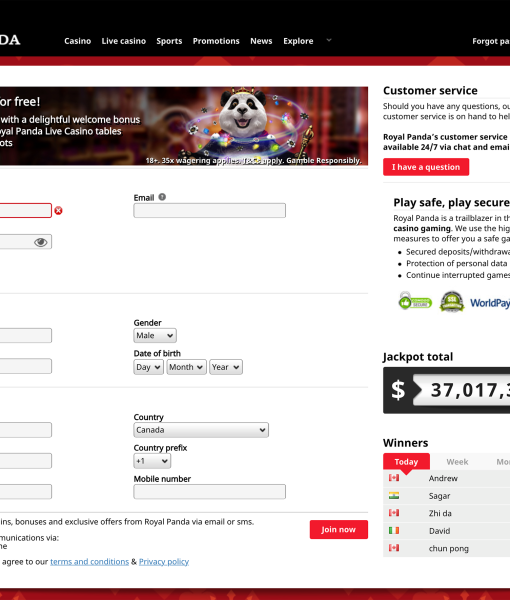
Task: Select the Today winners tab
Action: [x=406, y=461]
